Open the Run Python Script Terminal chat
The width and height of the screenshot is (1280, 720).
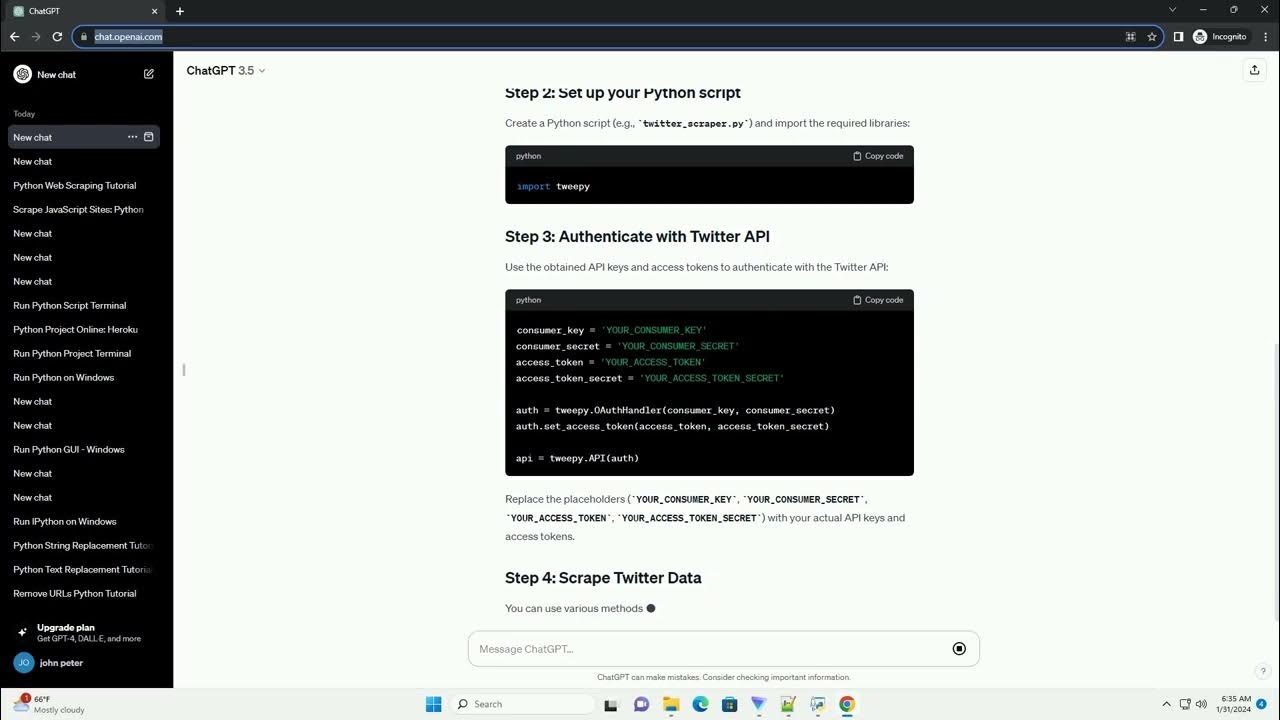tap(84, 305)
